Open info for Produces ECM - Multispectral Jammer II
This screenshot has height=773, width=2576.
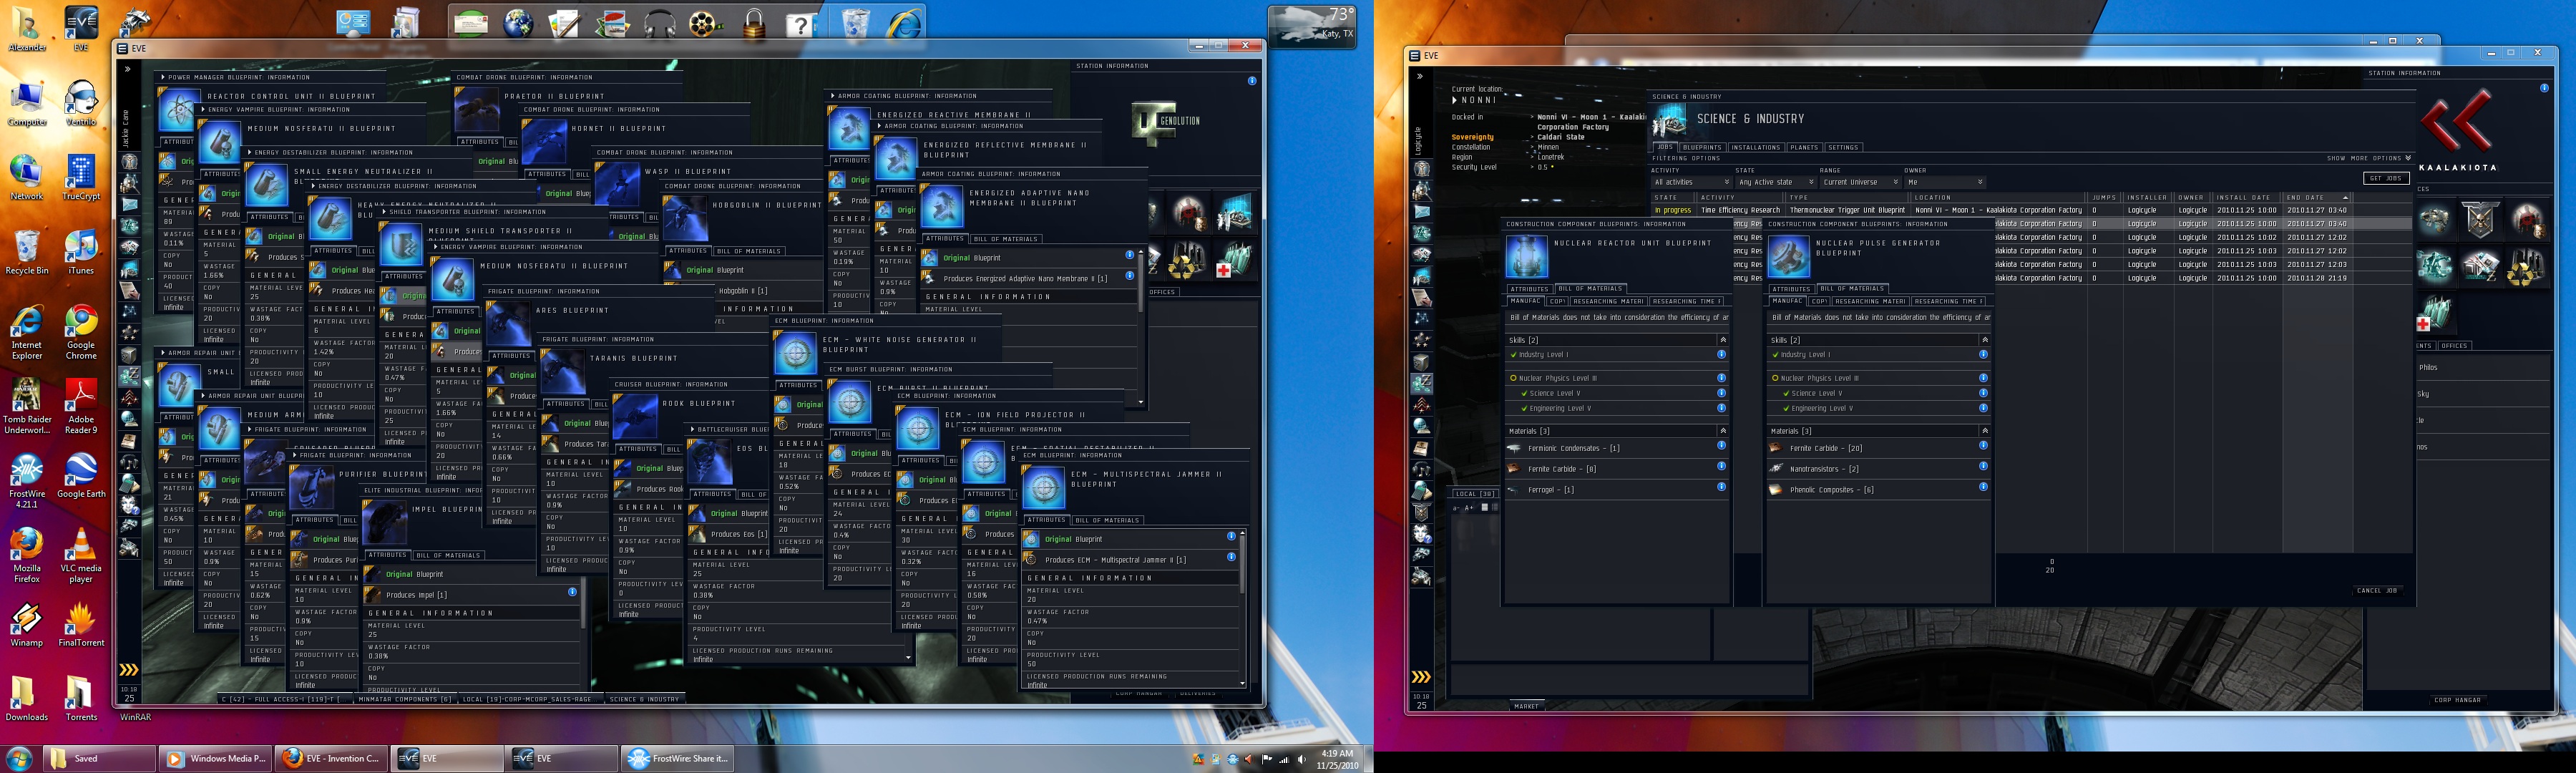1231,558
